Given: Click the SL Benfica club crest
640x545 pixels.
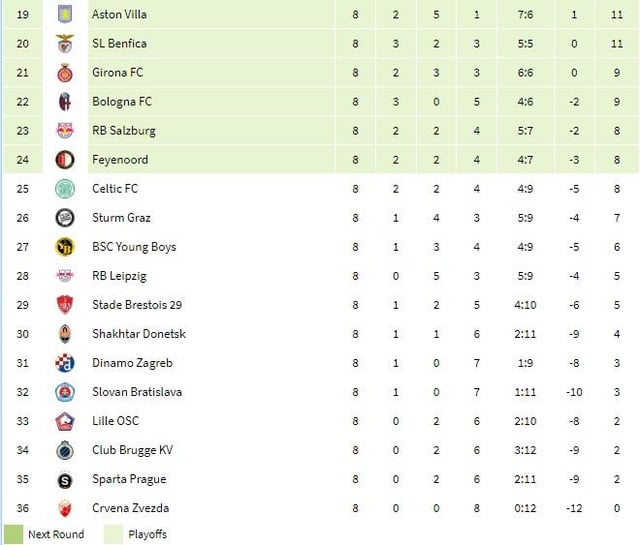Looking at the screenshot, I should 65,44.
